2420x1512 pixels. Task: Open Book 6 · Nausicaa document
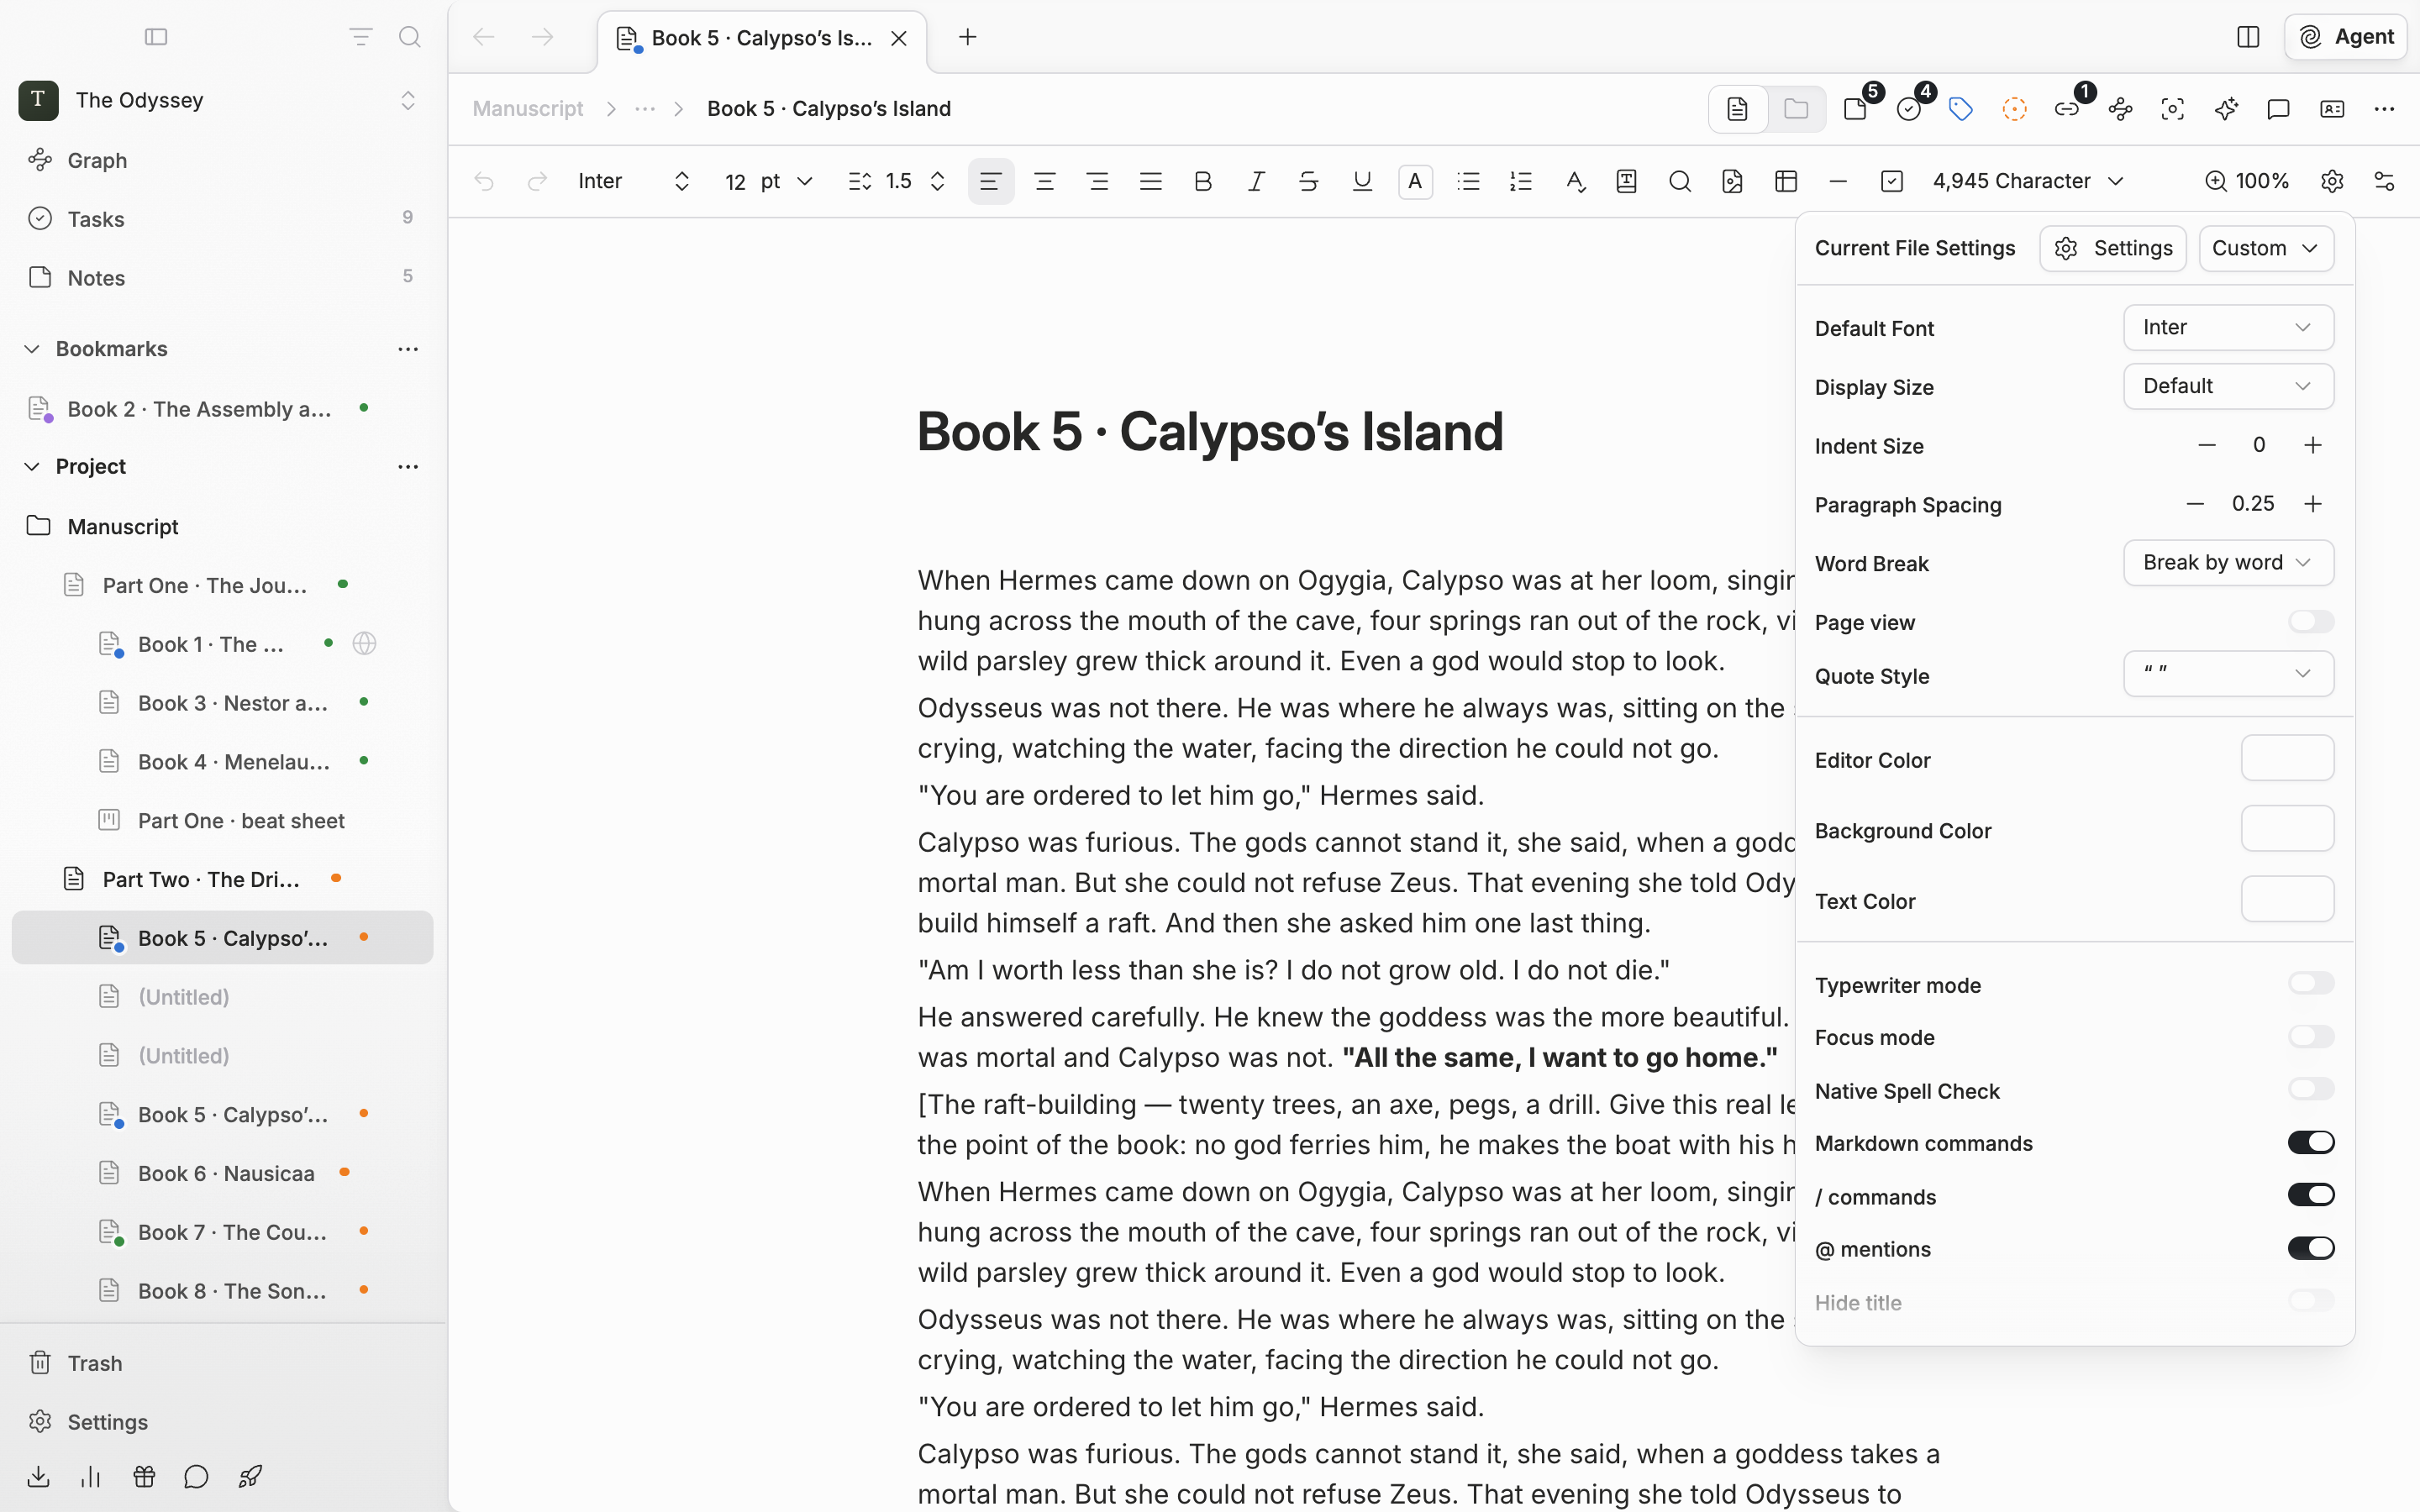(222, 1173)
